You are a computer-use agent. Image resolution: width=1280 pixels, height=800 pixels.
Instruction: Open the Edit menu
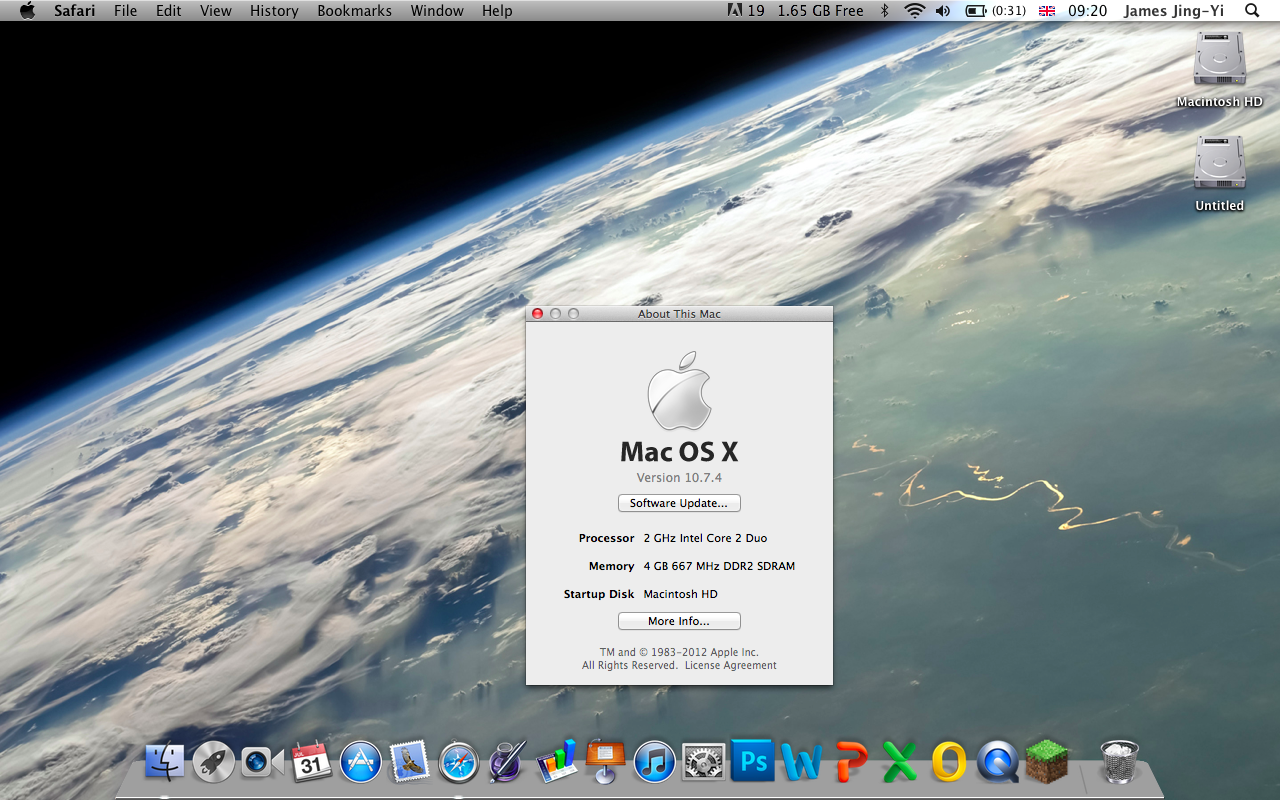(x=169, y=11)
